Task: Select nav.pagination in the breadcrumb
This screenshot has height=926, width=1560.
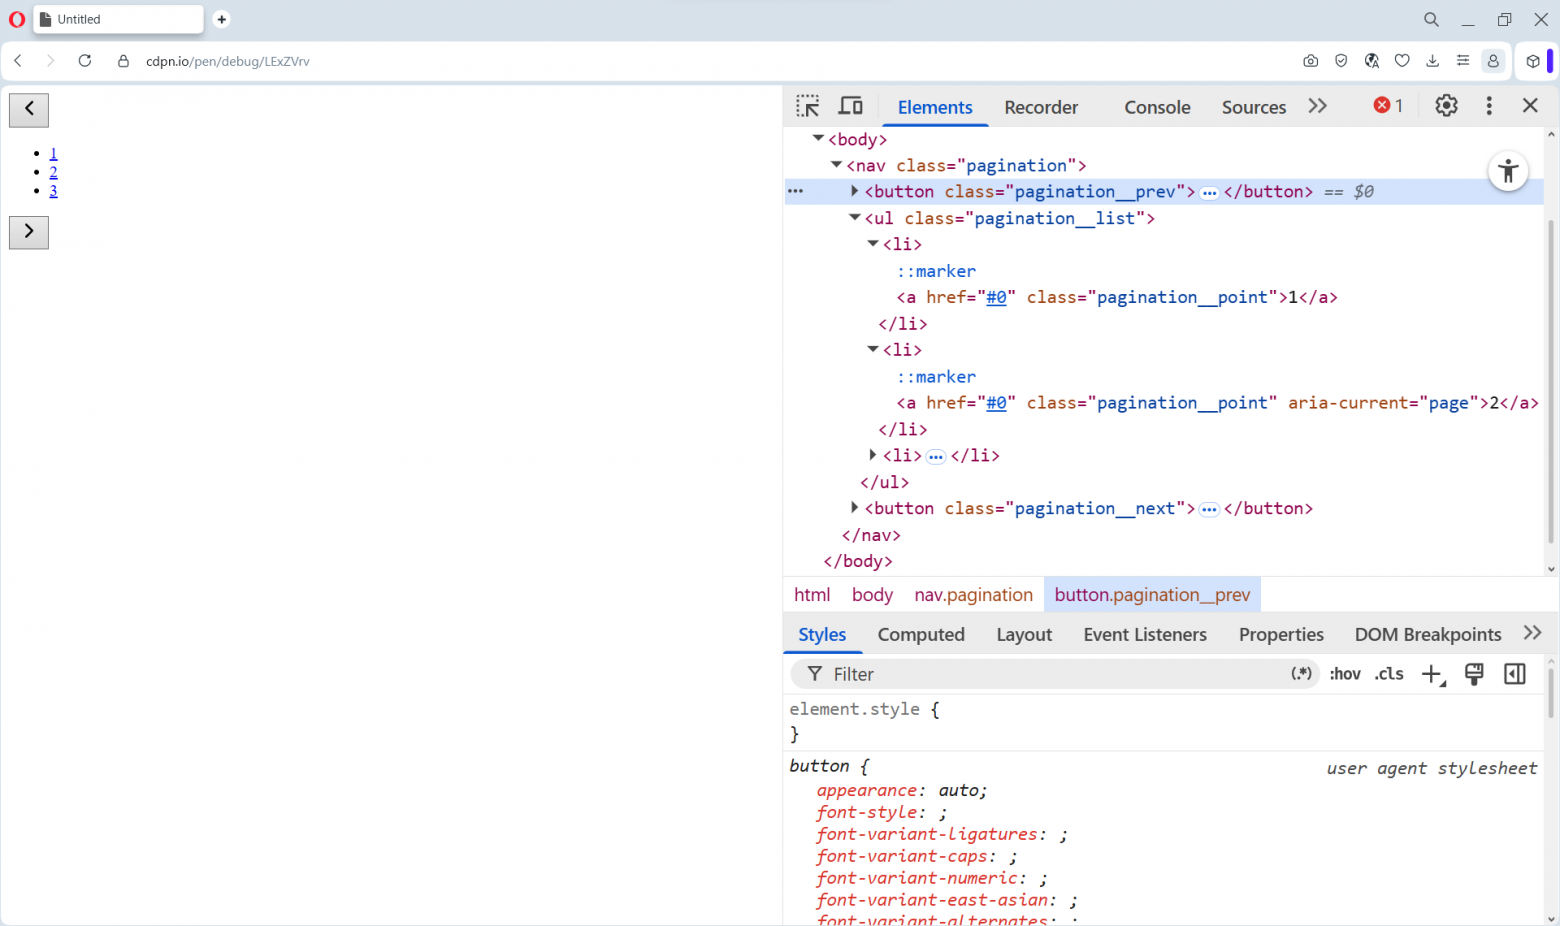Action: tap(973, 595)
